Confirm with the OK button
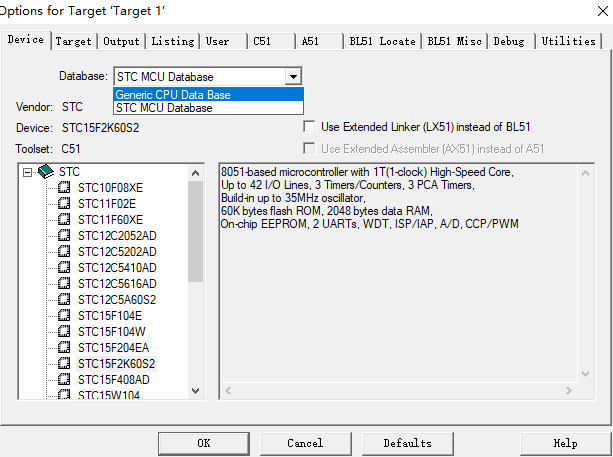Screen dimensions: 613x457 [x=204, y=443]
